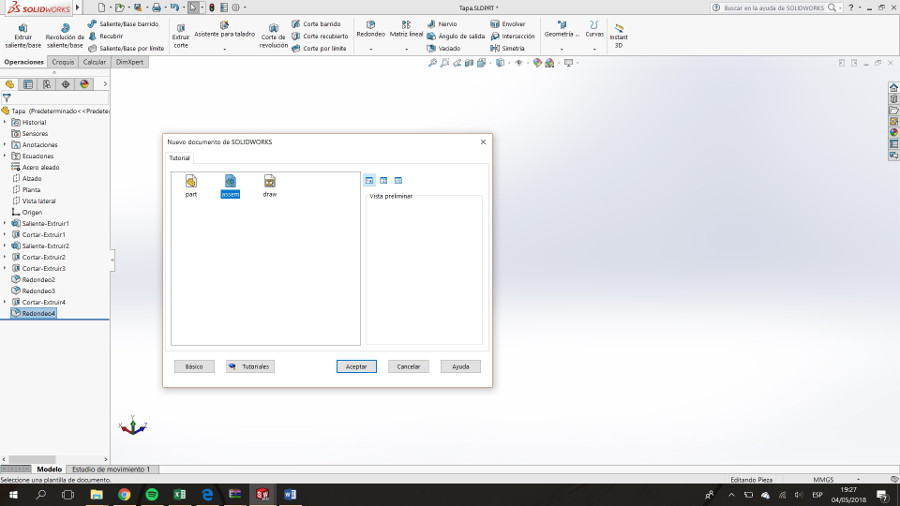Choose Saliente/Base barrido tool
The image size is (900, 506).
coord(123,24)
